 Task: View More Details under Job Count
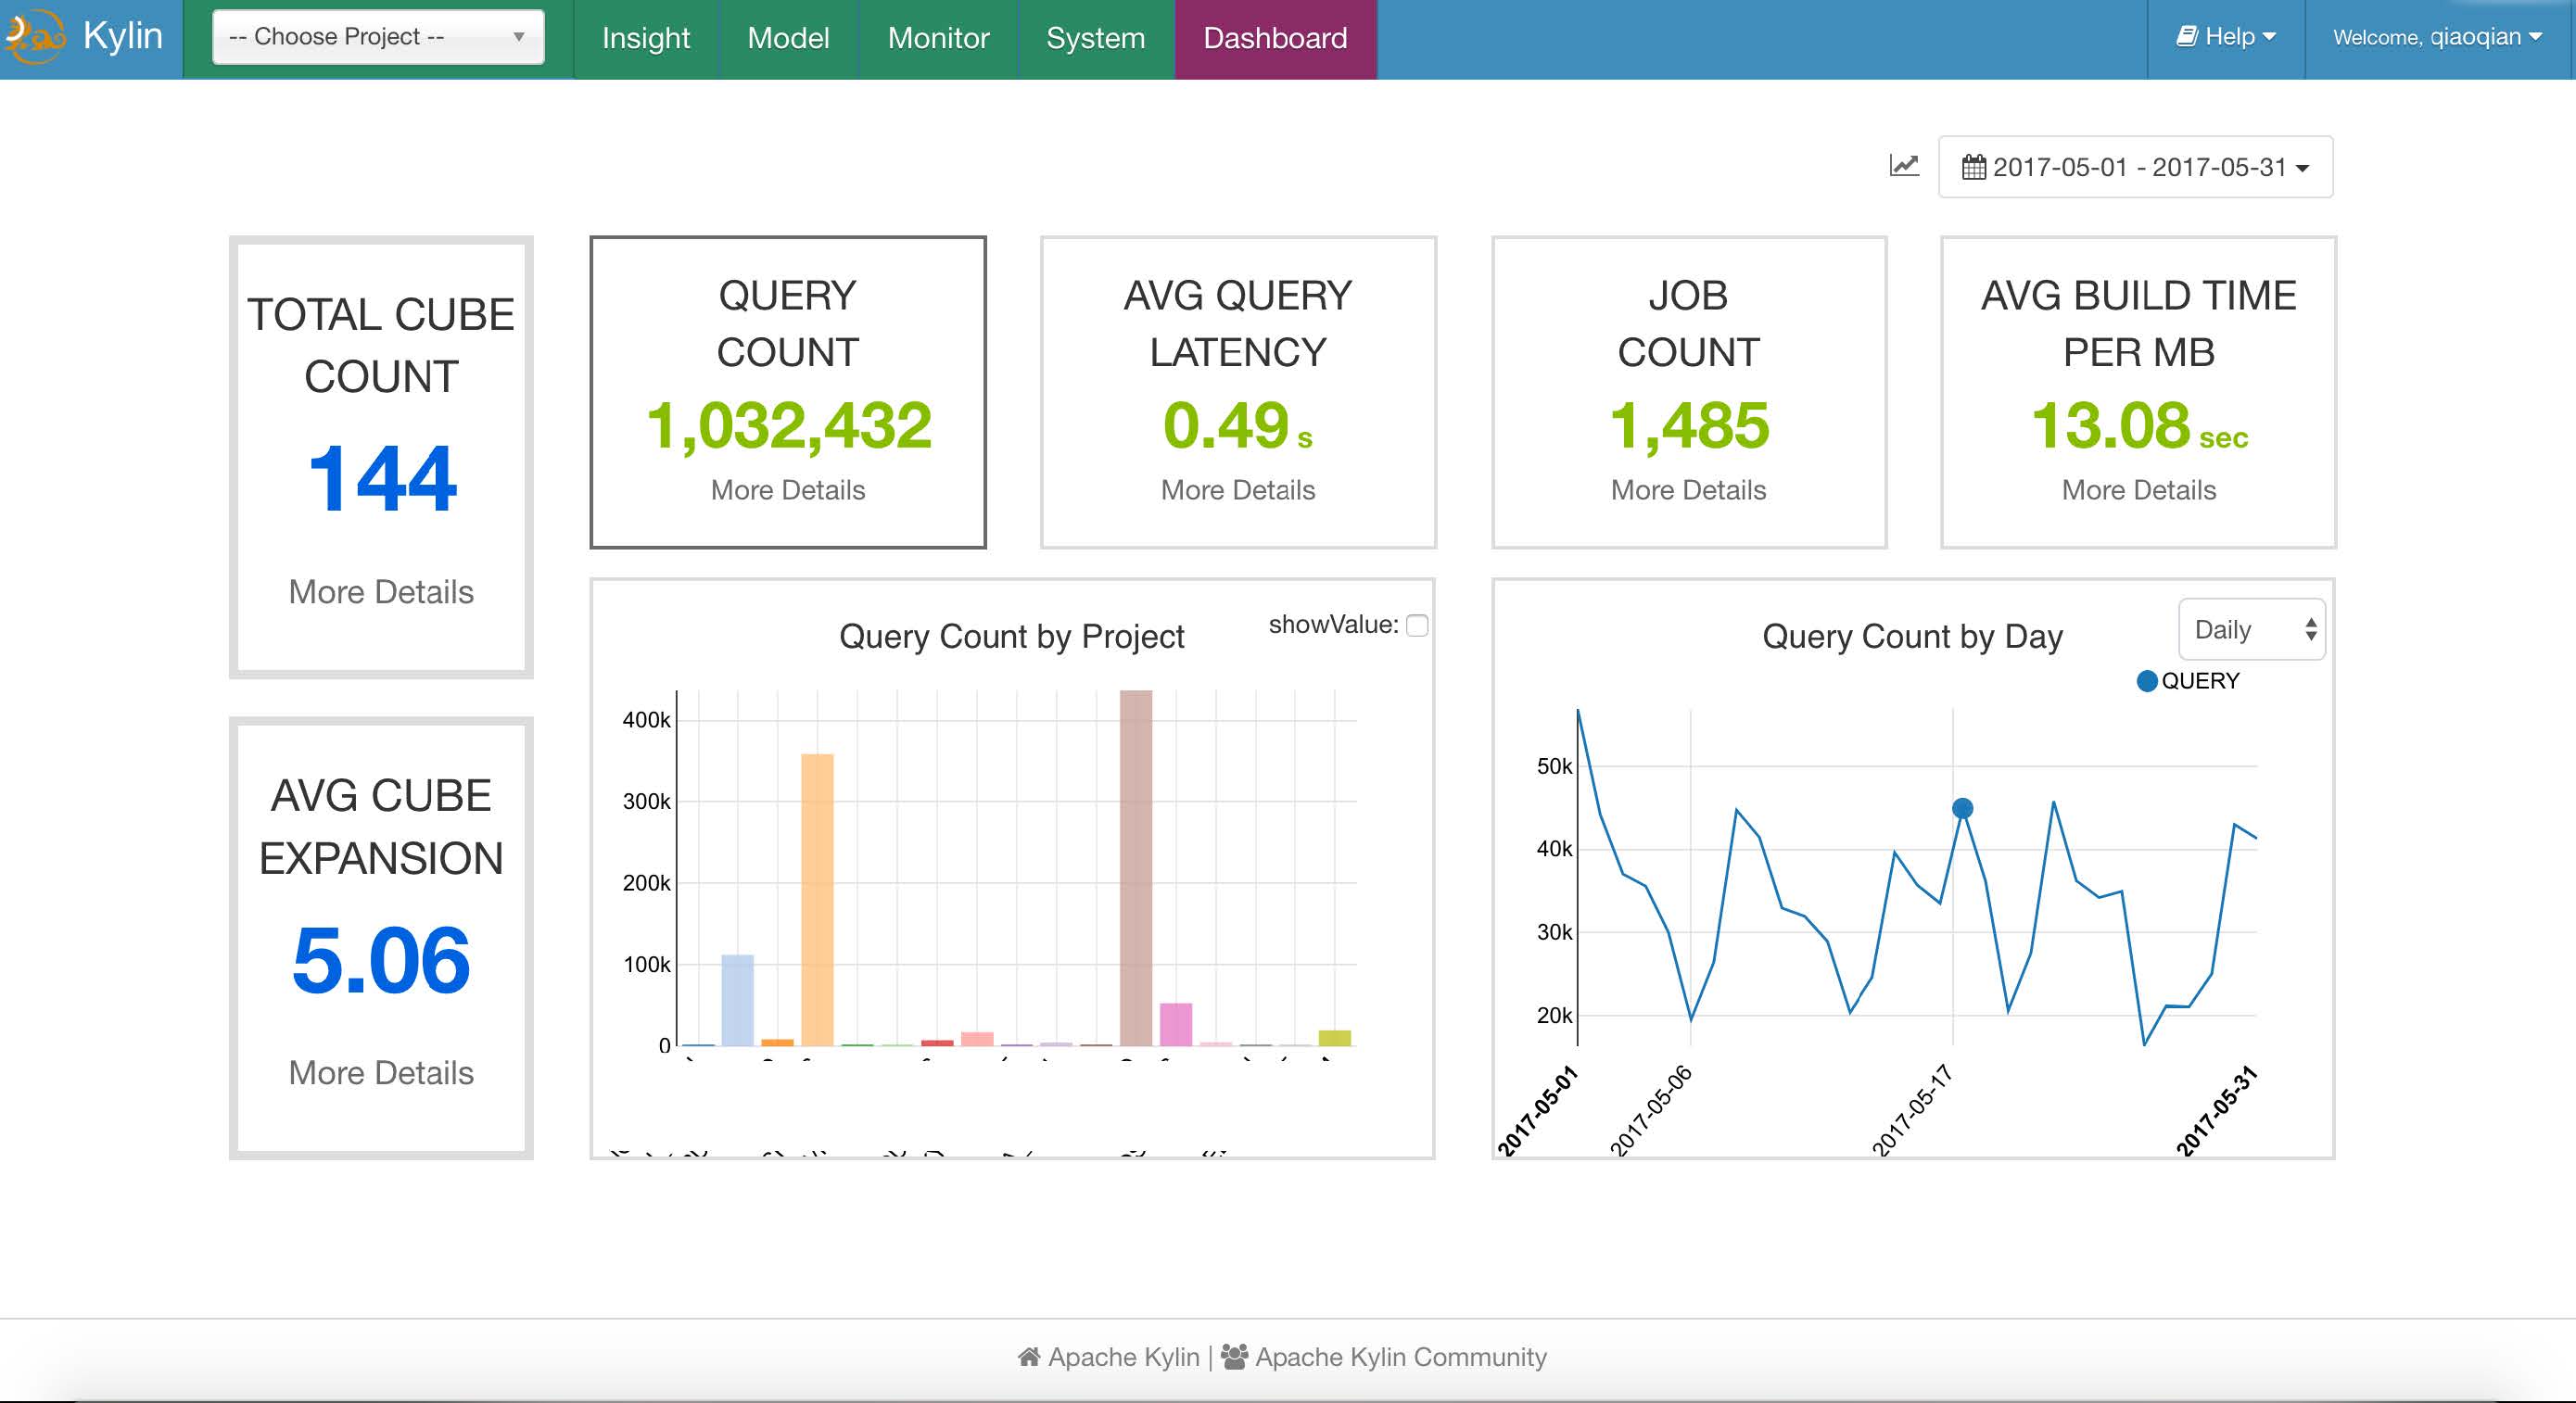(x=1688, y=490)
